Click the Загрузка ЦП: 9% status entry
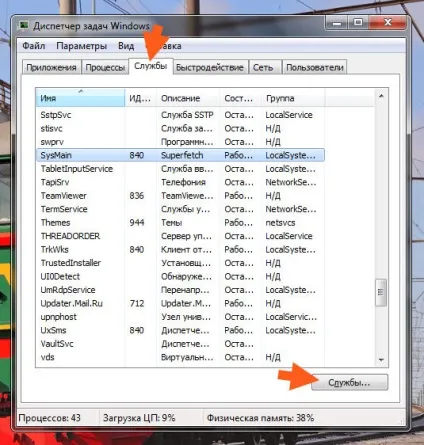Viewport: 424px width, 445px height. pyautogui.click(x=139, y=418)
